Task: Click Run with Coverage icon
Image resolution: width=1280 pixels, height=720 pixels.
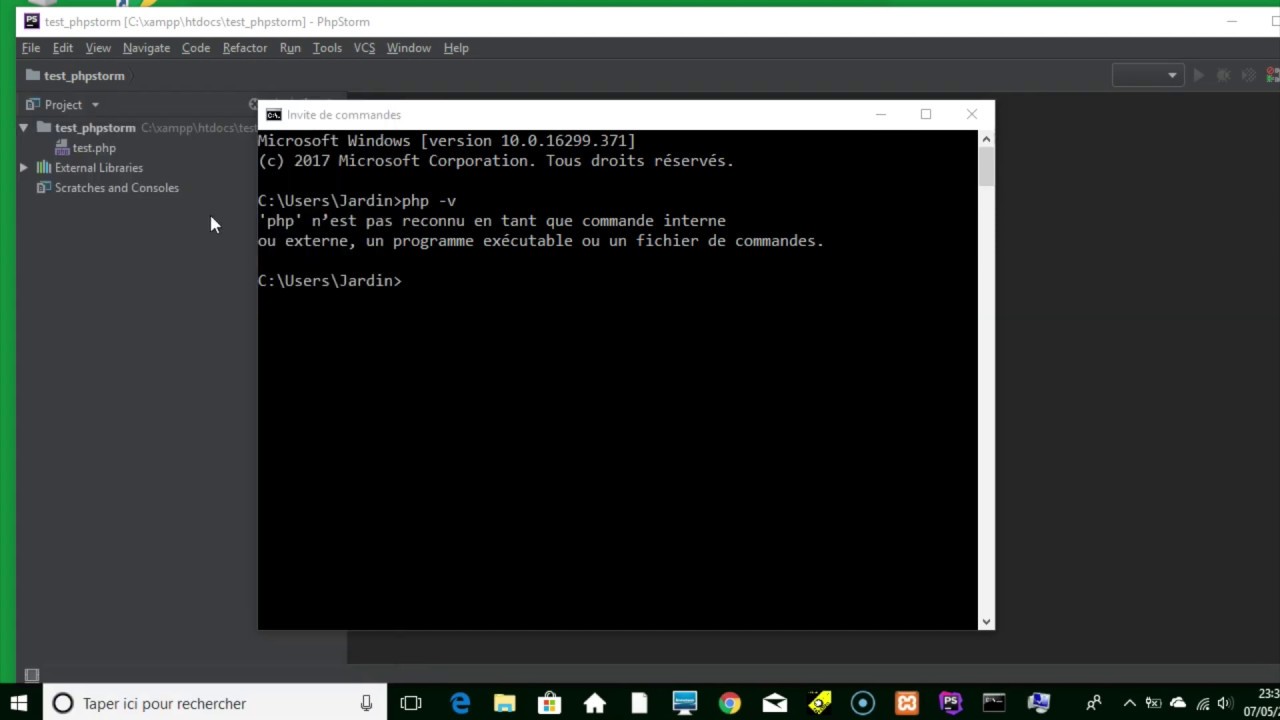Action: (x=1248, y=75)
